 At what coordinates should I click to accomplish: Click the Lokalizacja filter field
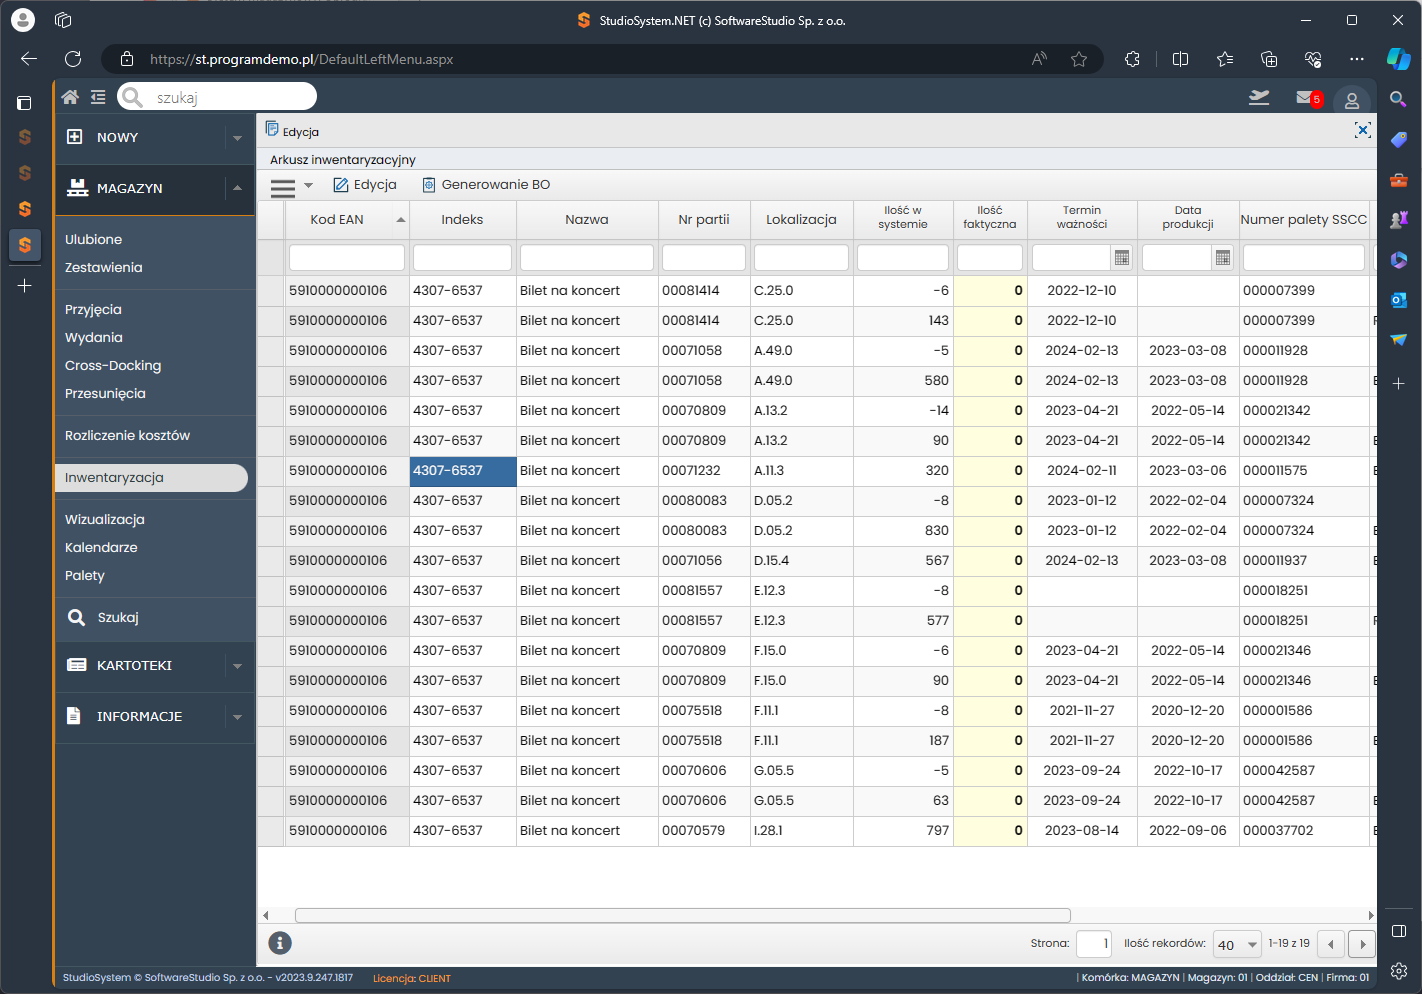coord(801,258)
